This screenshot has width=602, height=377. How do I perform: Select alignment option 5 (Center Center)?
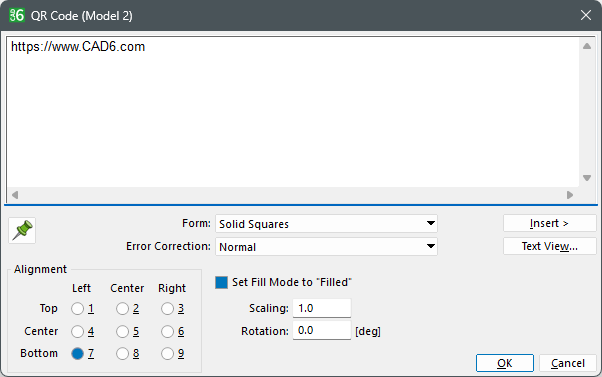click(x=122, y=331)
